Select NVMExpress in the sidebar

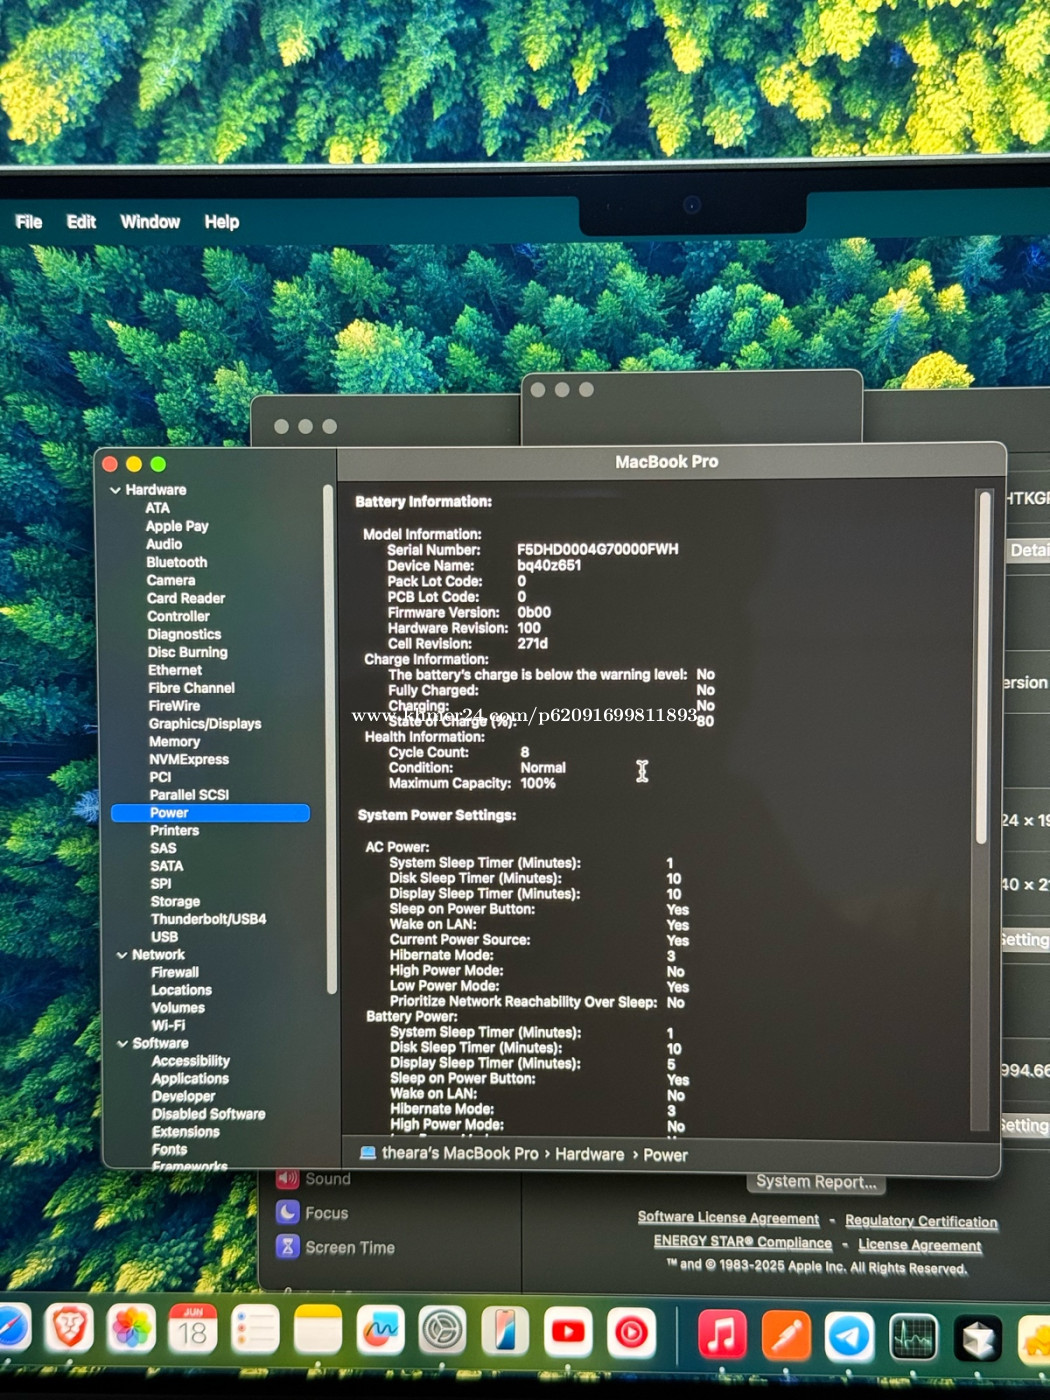[x=189, y=759]
